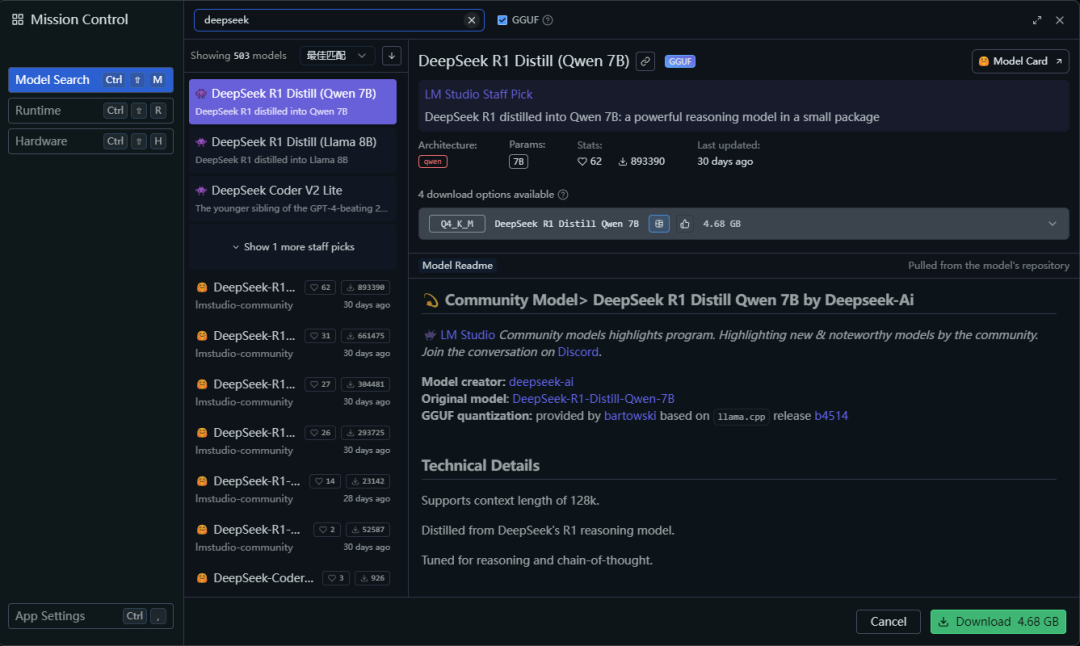
Task: Uncheck the GGUF checkbox
Action: tap(502, 20)
